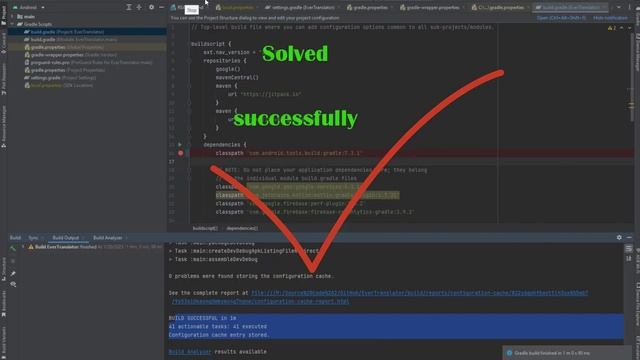
Task: Select the Build Output tab
Action: (x=66, y=238)
